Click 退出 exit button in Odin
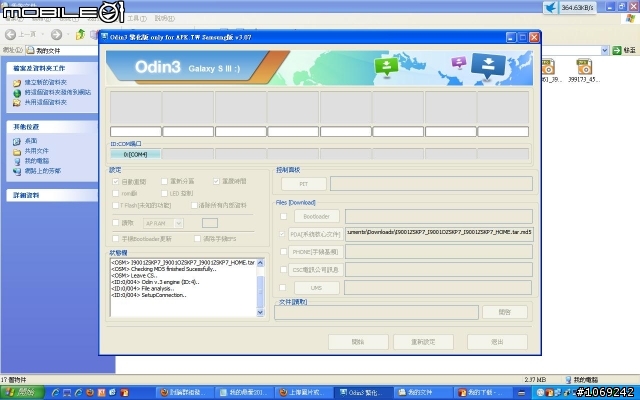The image size is (640, 400). [497, 342]
